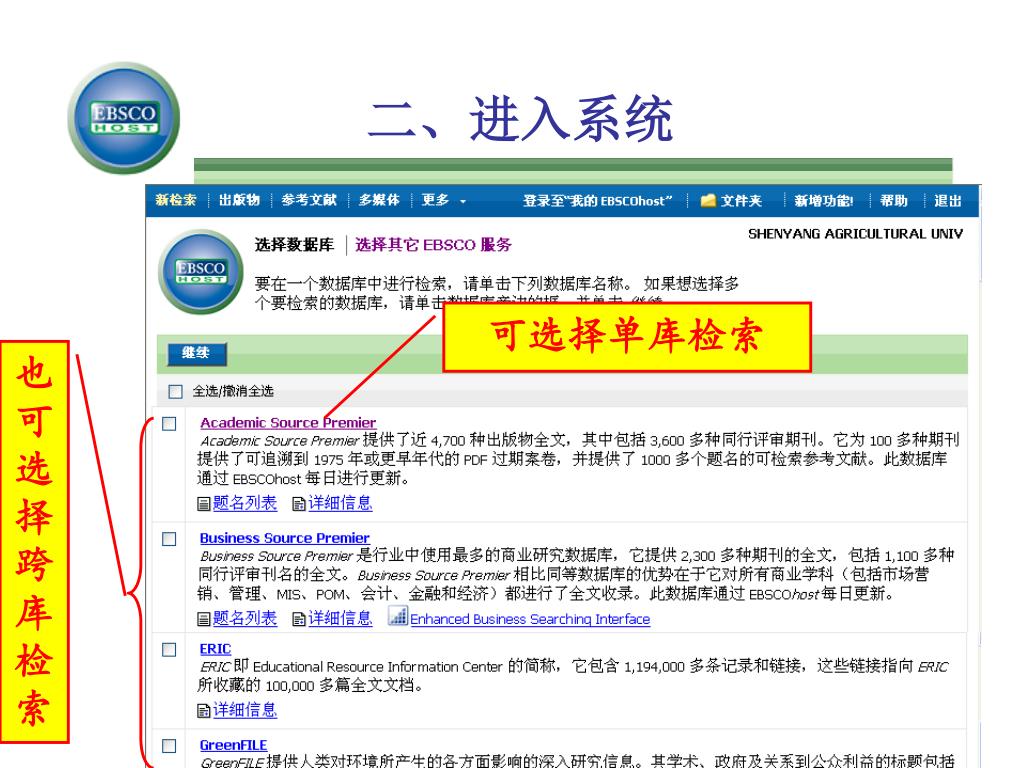Click the SHENYANG AGRICULTURAL UNIV text
Viewport: 1024px width, 768px height.
click(856, 234)
